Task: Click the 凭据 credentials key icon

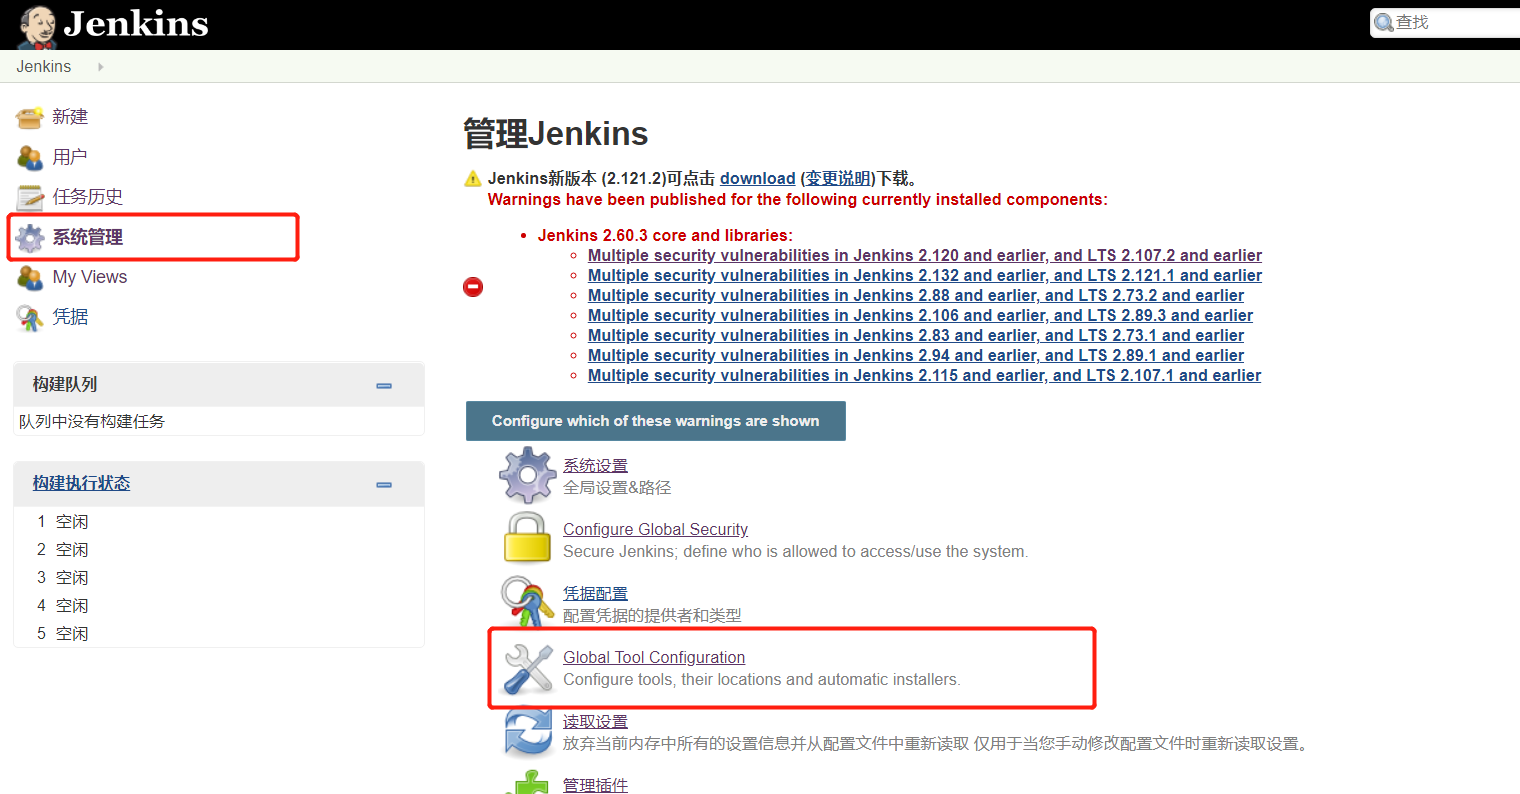Action: tap(30, 318)
